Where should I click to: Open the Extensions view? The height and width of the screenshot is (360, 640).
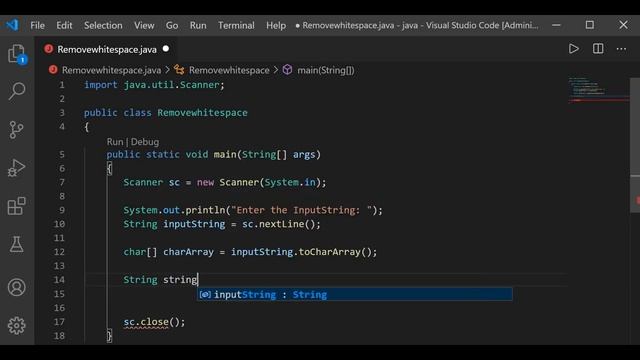[x=17, y=206]
